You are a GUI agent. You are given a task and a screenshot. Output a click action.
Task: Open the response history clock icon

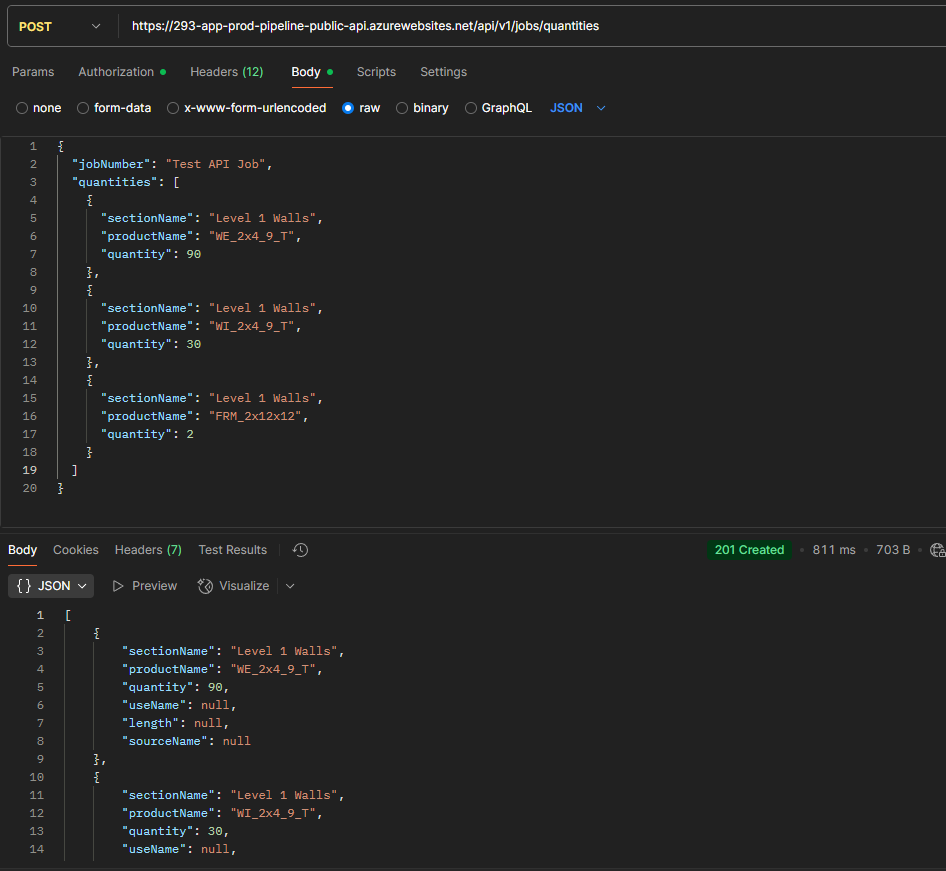(300, 550)
